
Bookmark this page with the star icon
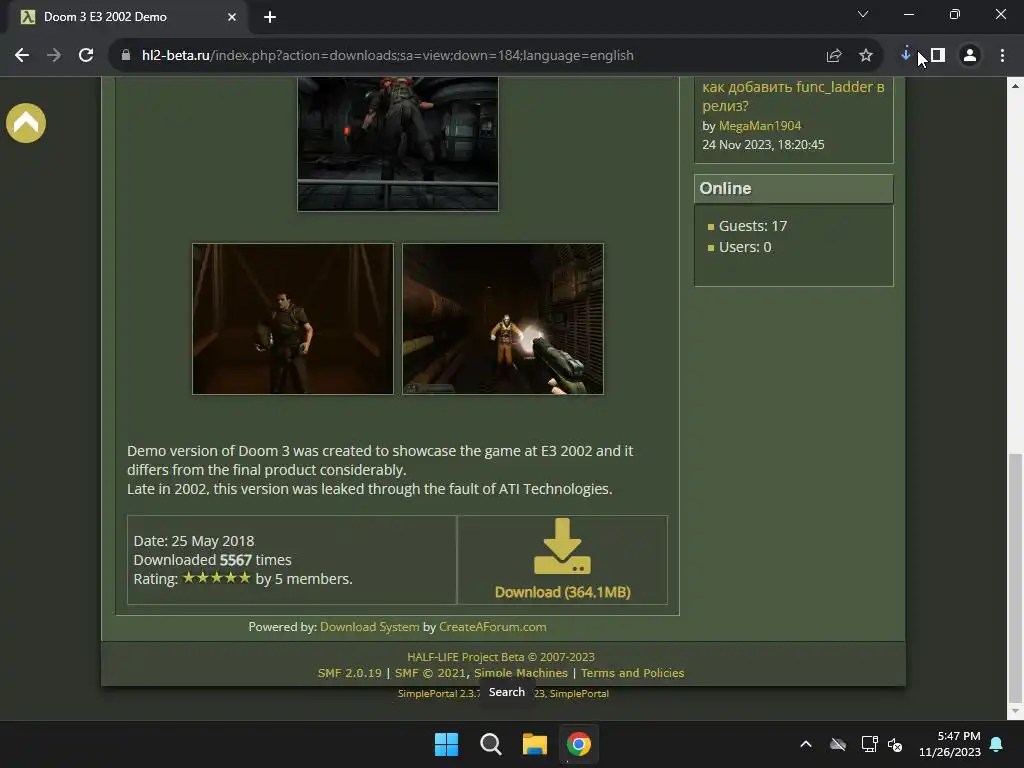pos(866,56)
